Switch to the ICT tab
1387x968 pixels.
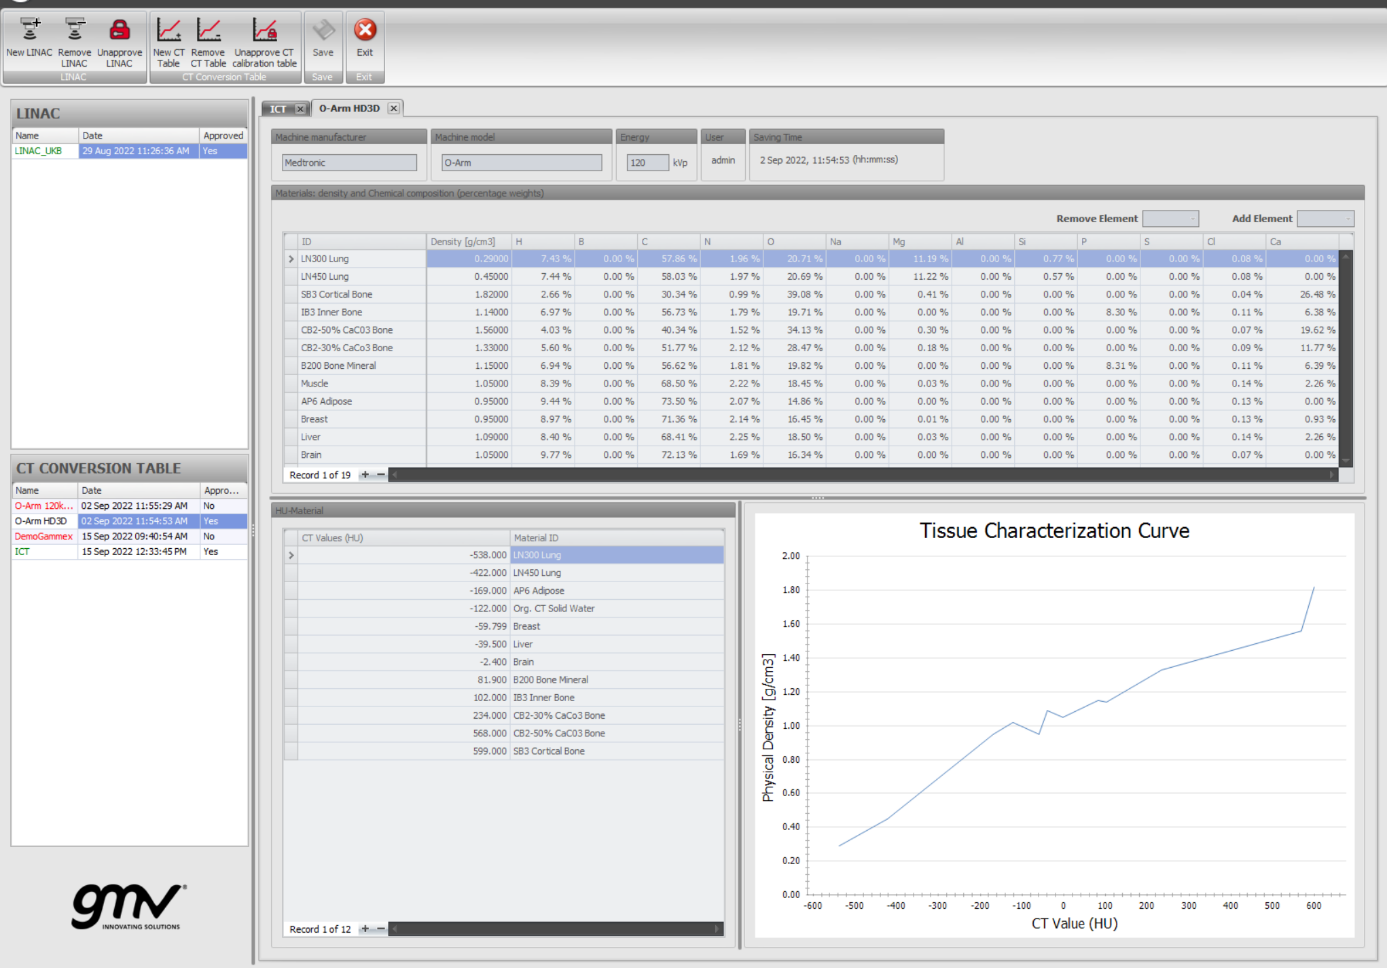click(278, 109)
